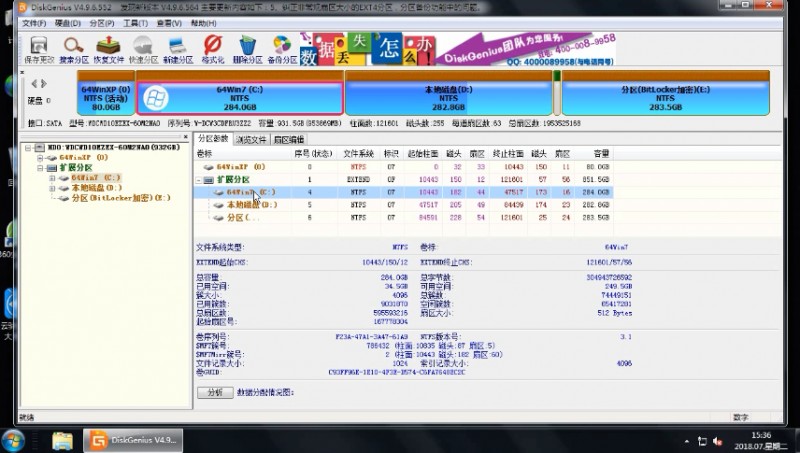Click the 64Win7 (C:) row in the table

coord(403,192)
